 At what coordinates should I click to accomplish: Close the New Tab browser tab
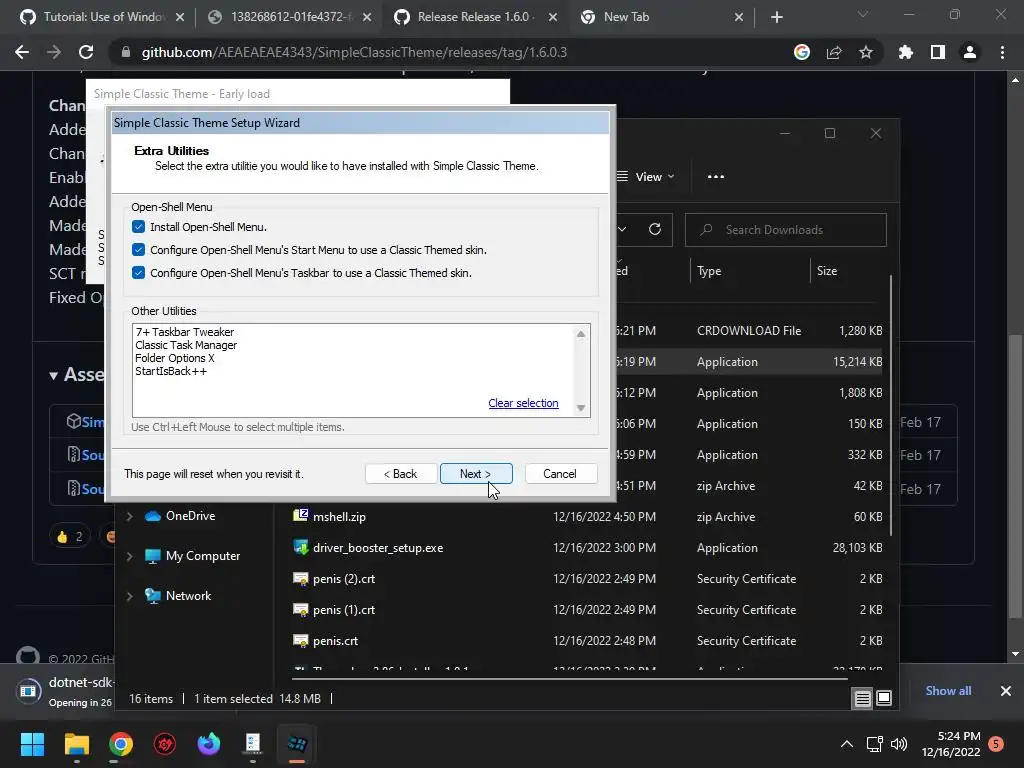(739, 17)
